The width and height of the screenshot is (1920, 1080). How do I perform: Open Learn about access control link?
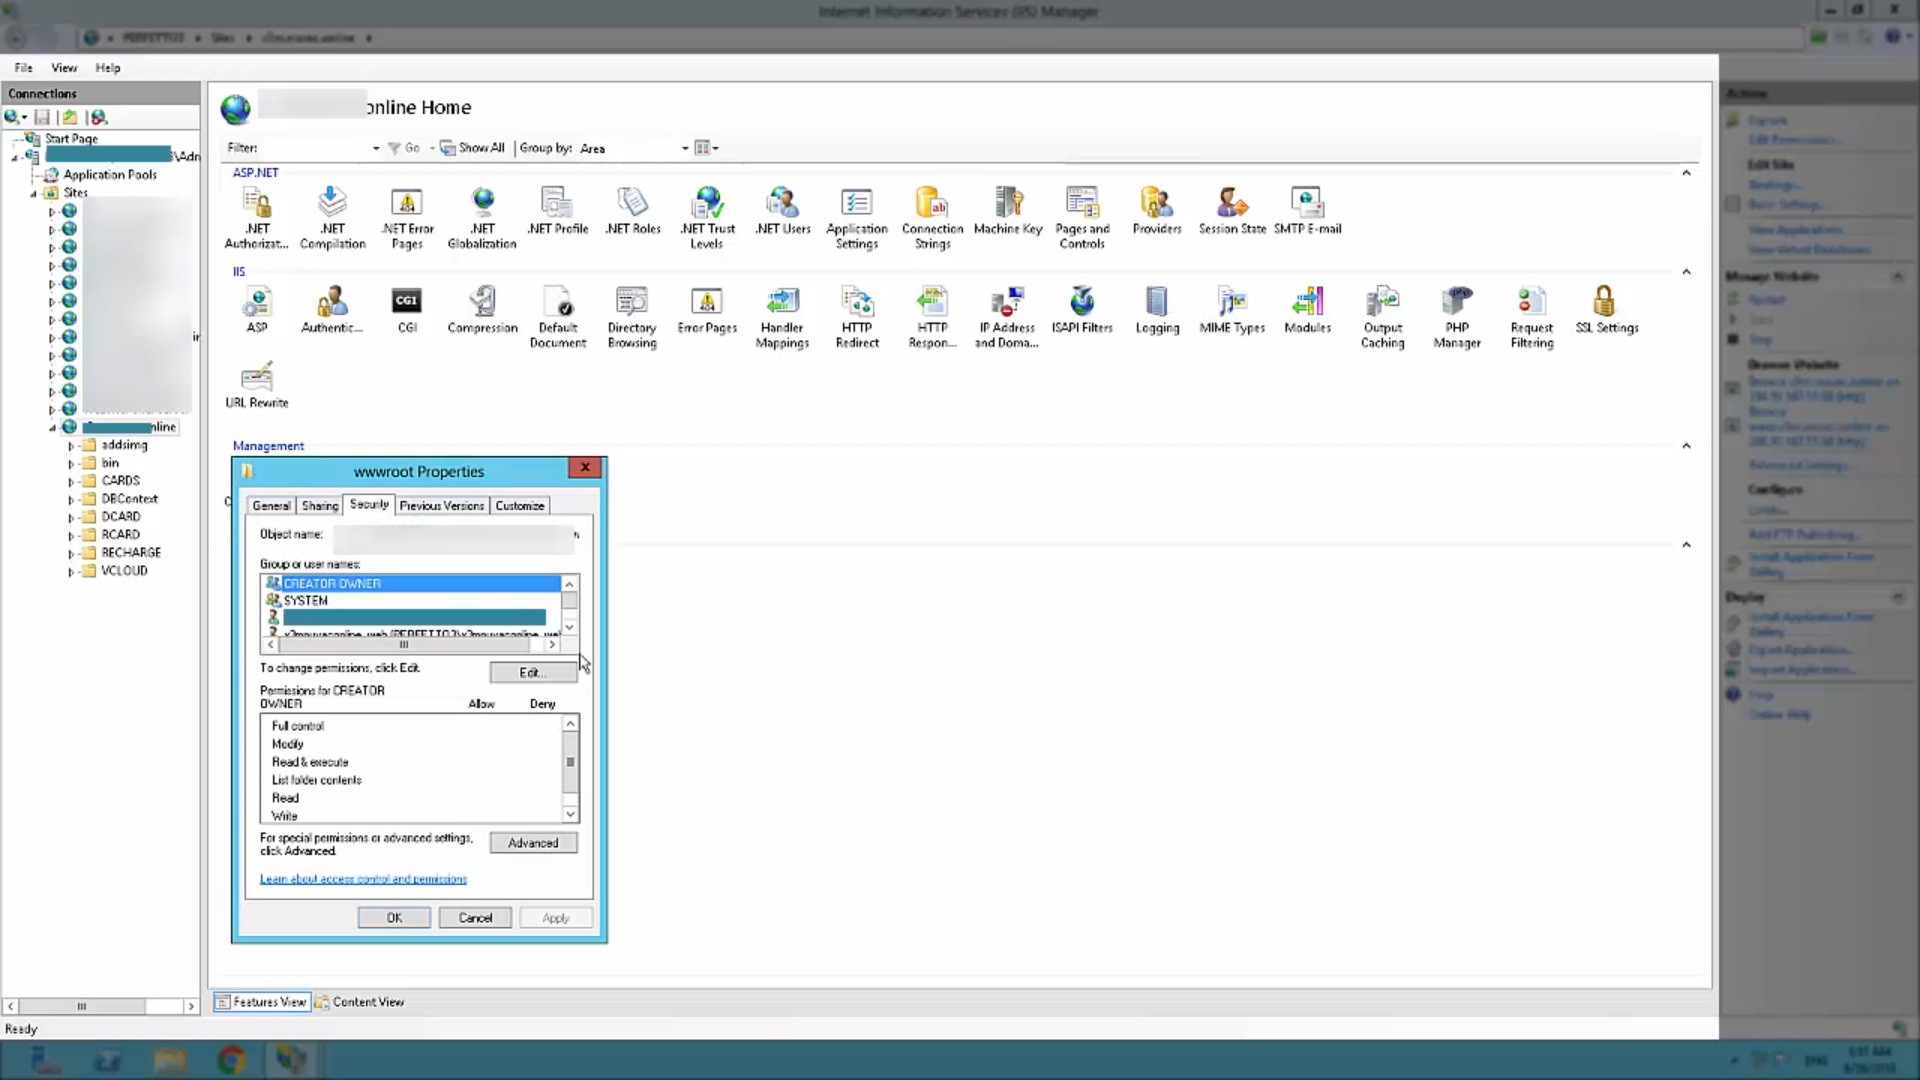click(363, 879)
